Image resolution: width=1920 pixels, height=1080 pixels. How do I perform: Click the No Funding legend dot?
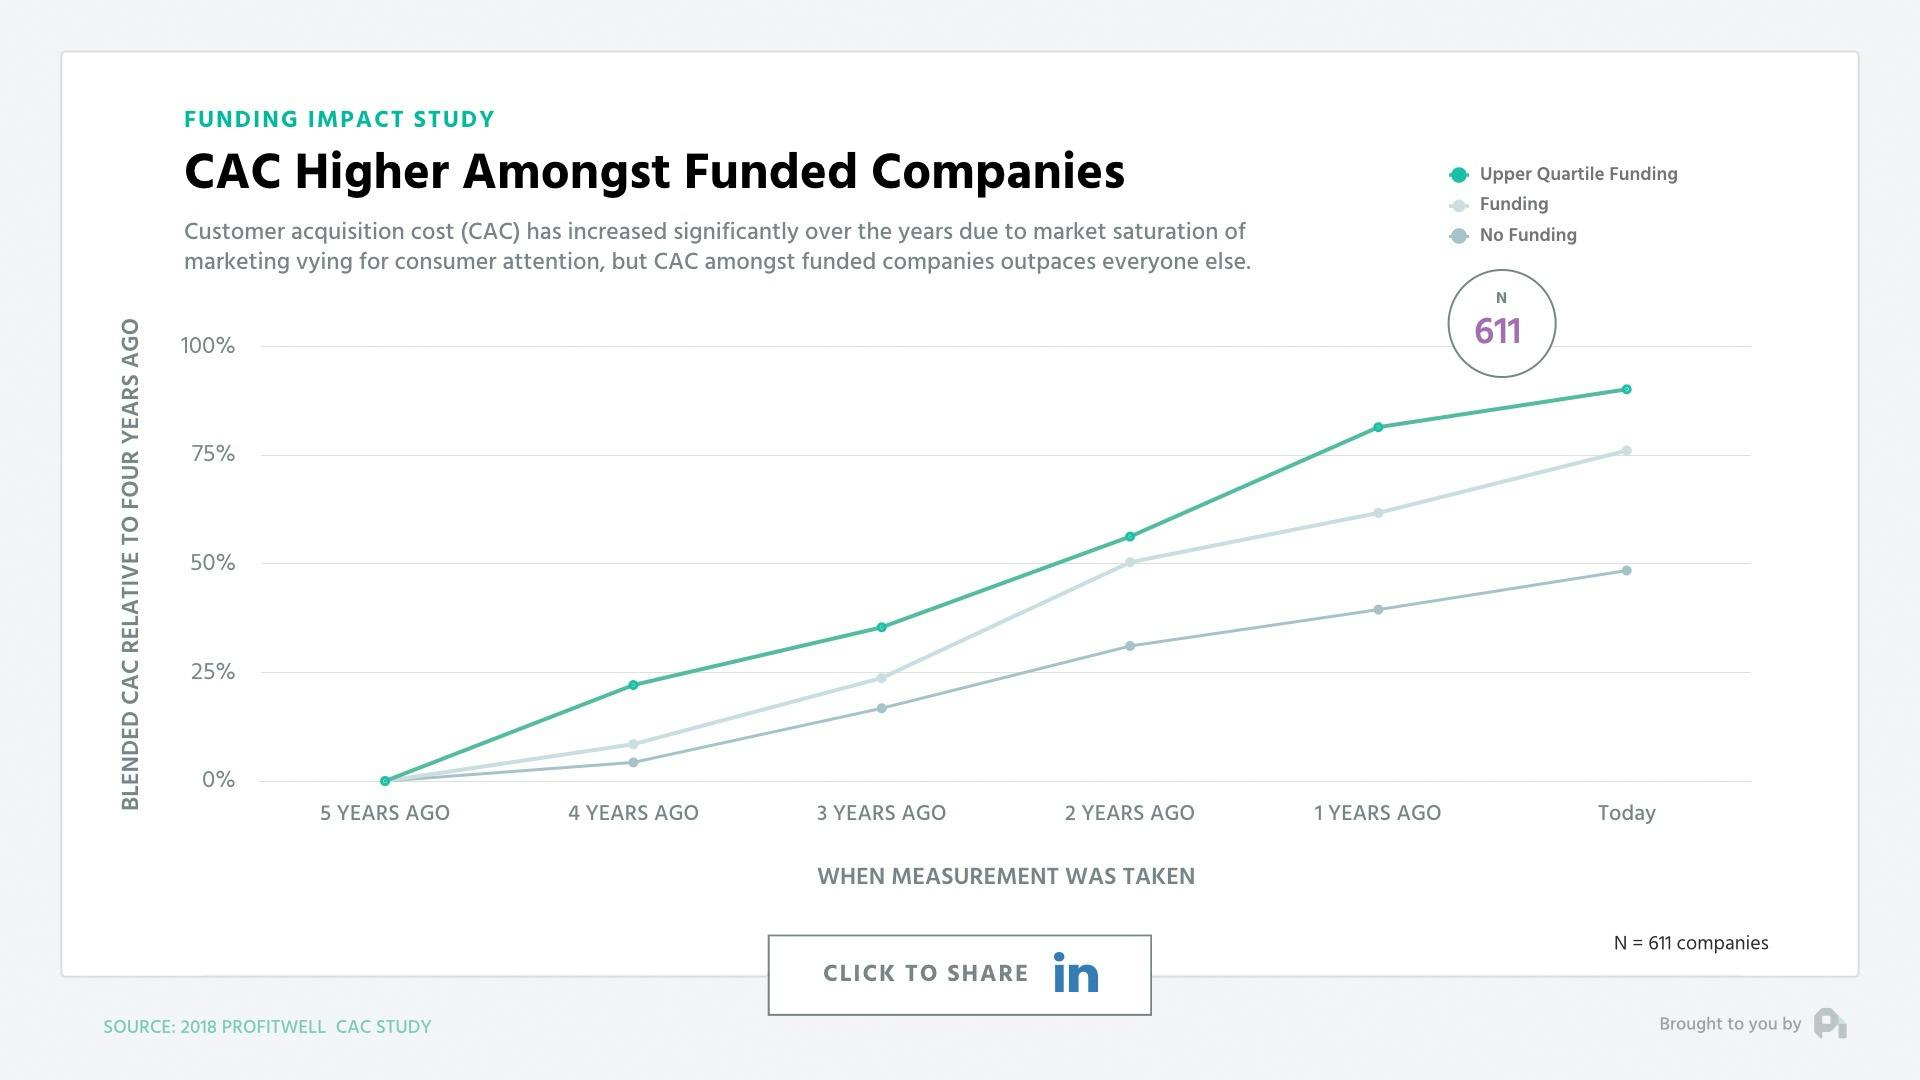(1460, 235)
